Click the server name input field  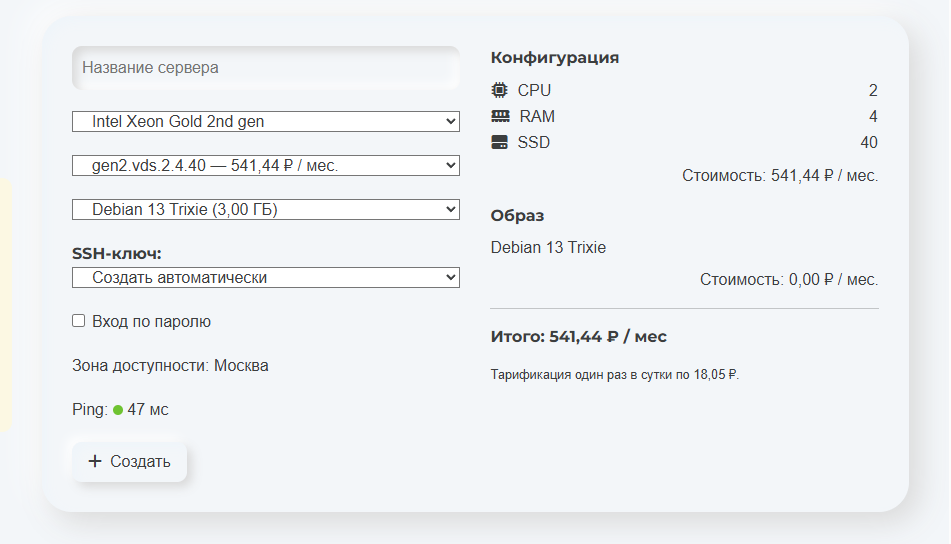point(266,67)
